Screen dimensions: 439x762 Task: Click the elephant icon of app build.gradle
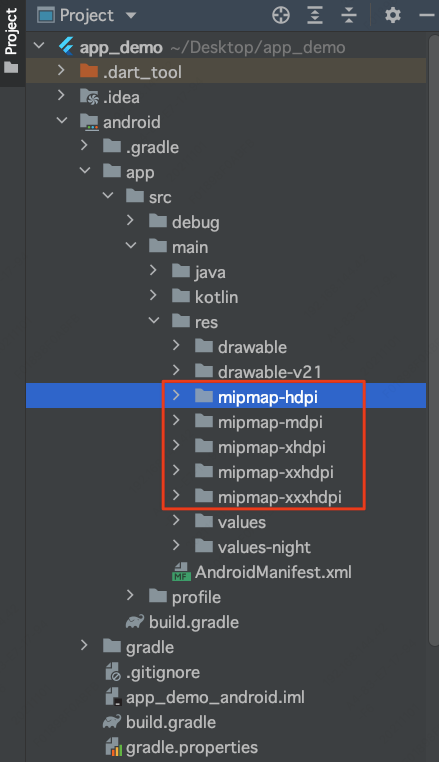click(x=135, y=622)
